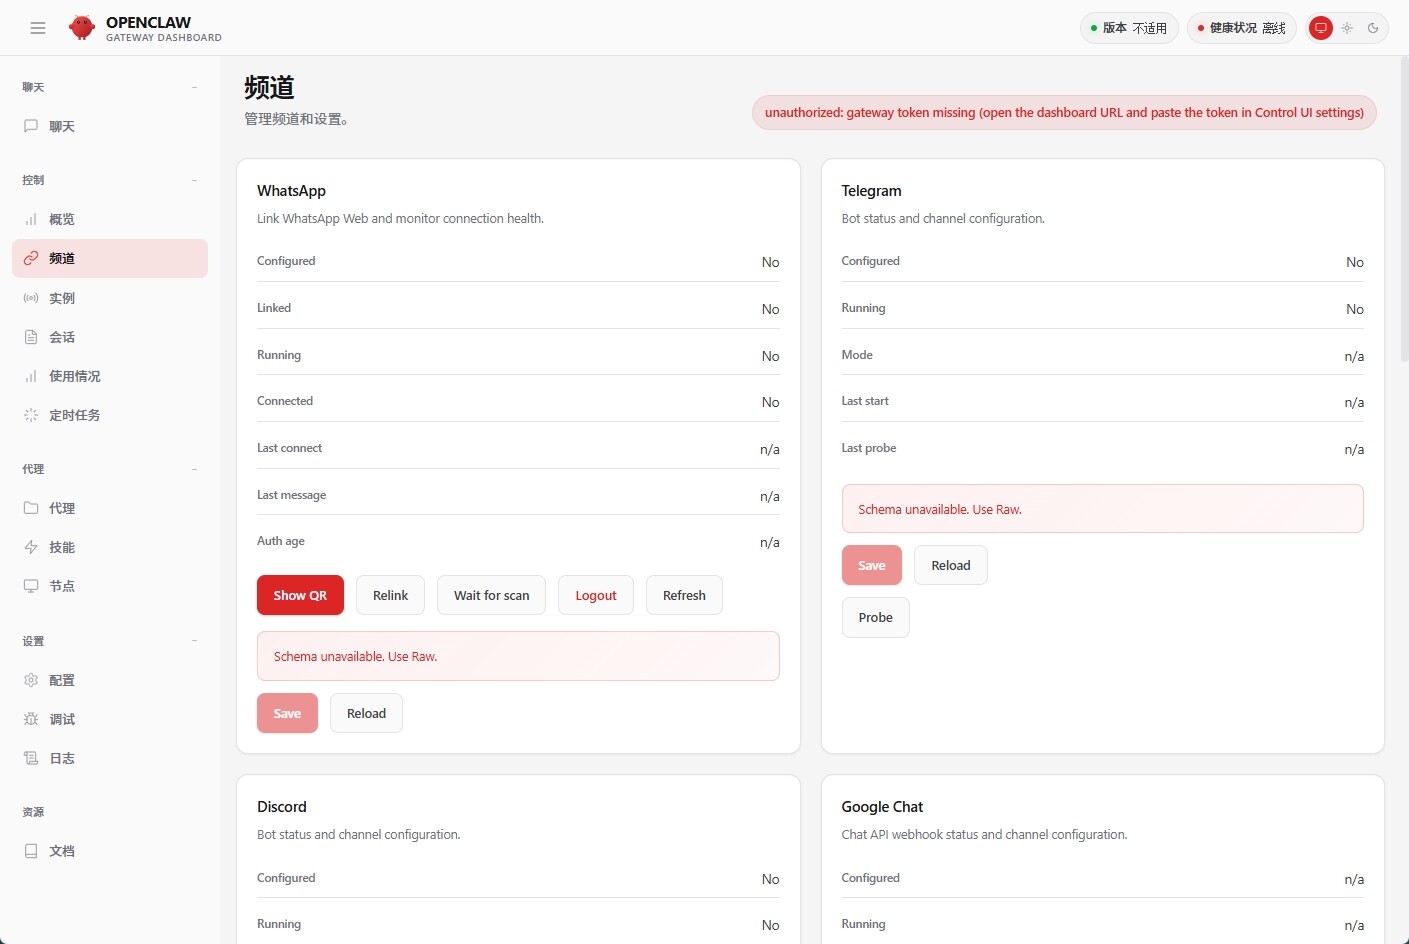Click the OpenClaw red mascot logo
Screen dimensions: 1409x944
point(82,28)
